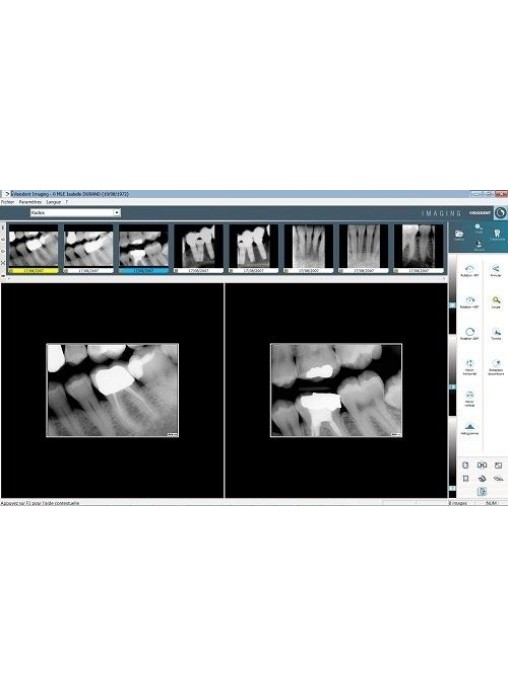The height and width of the screenshot is (696, 508).
Task: Click the Rotation -90° tool icon
Action: 470,269
